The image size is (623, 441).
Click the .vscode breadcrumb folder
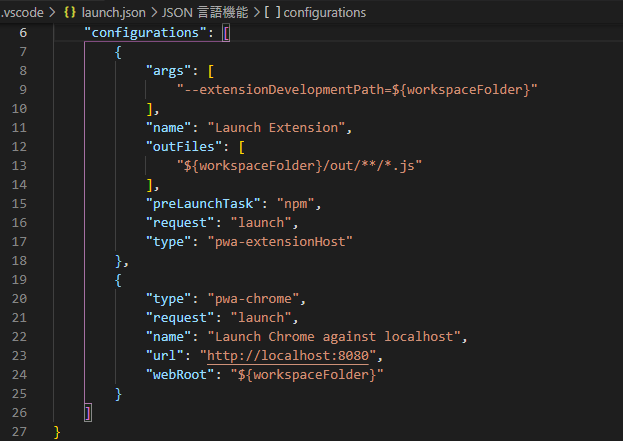pyautogui.click(x=22, y=13)
